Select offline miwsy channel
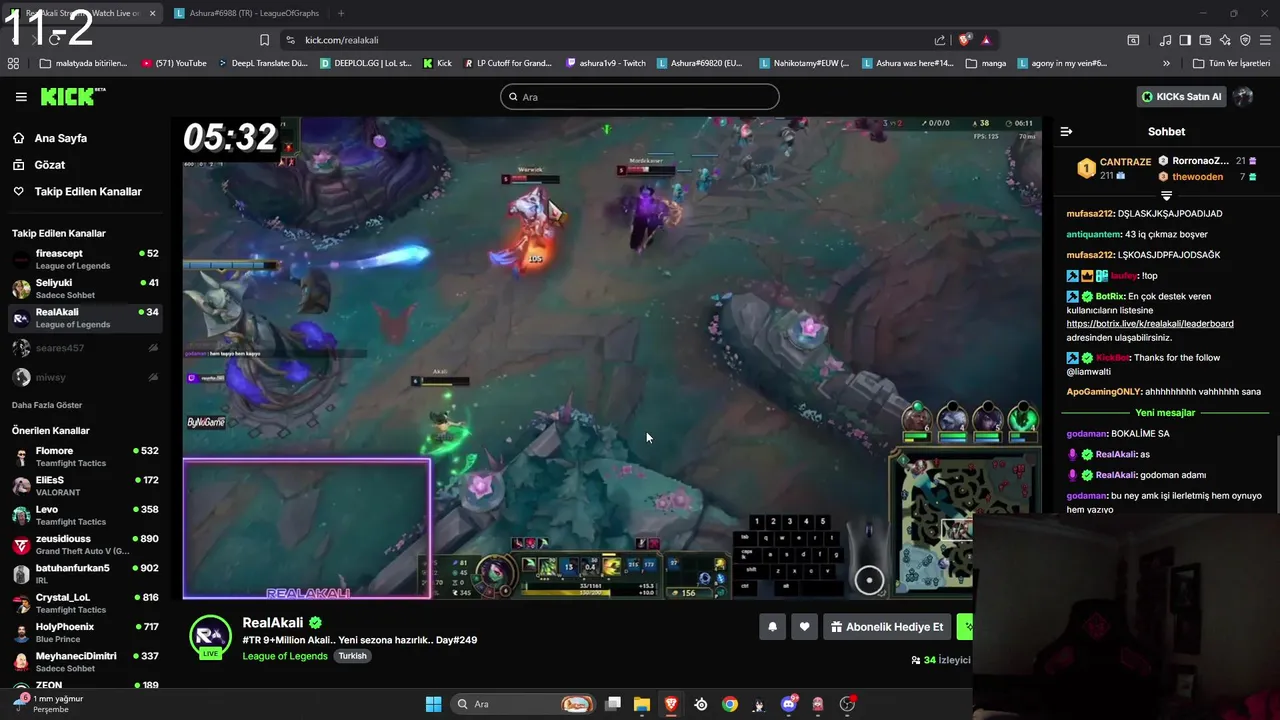Viewport: 1280px width, 720px height. [x=85, y=377]
